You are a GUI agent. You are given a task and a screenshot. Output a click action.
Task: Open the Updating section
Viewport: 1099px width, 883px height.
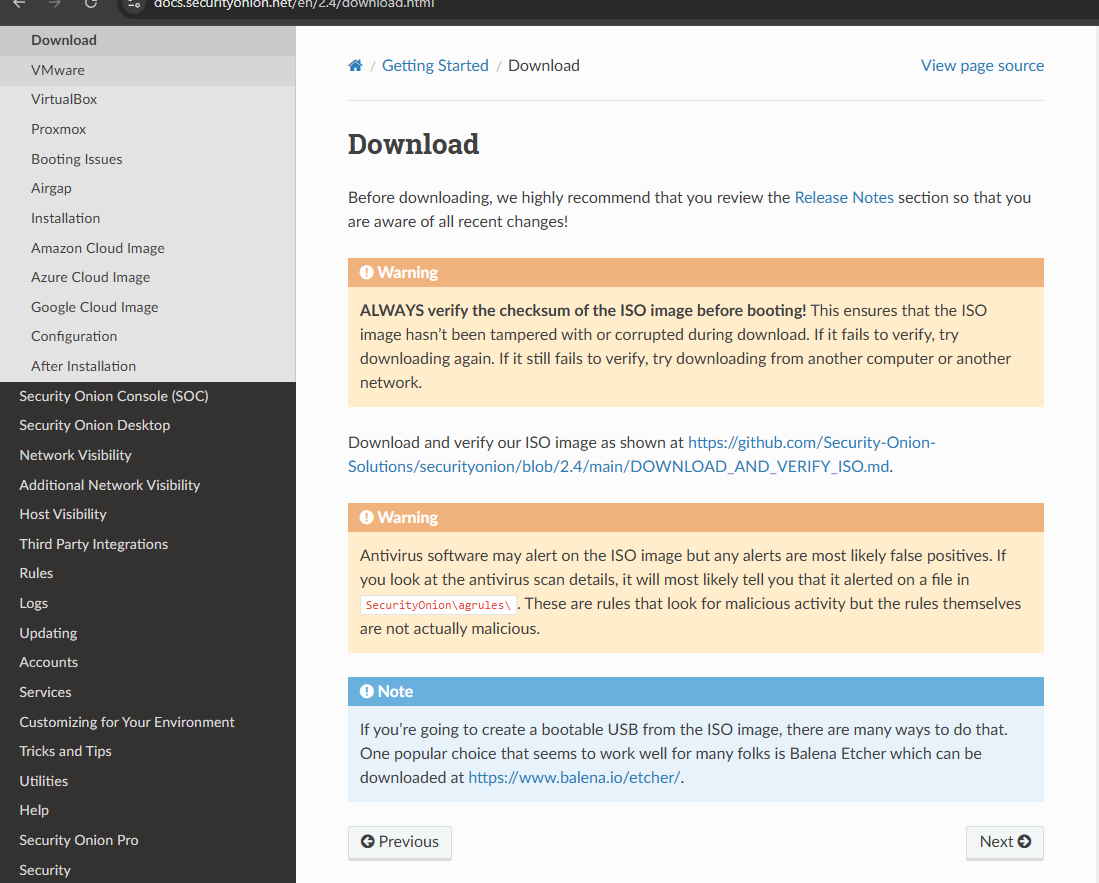point(148,633)
